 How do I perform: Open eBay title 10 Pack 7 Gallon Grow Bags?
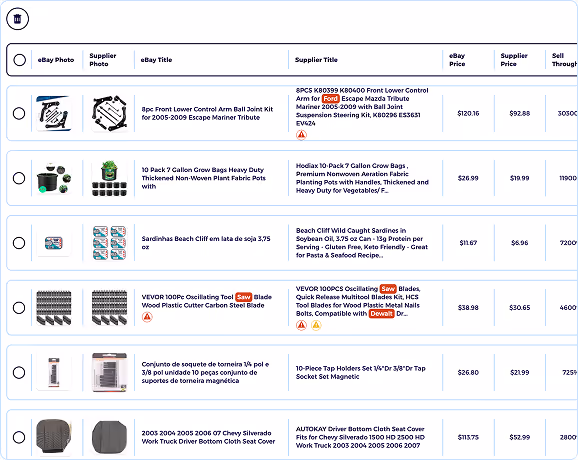pos(203,178)
